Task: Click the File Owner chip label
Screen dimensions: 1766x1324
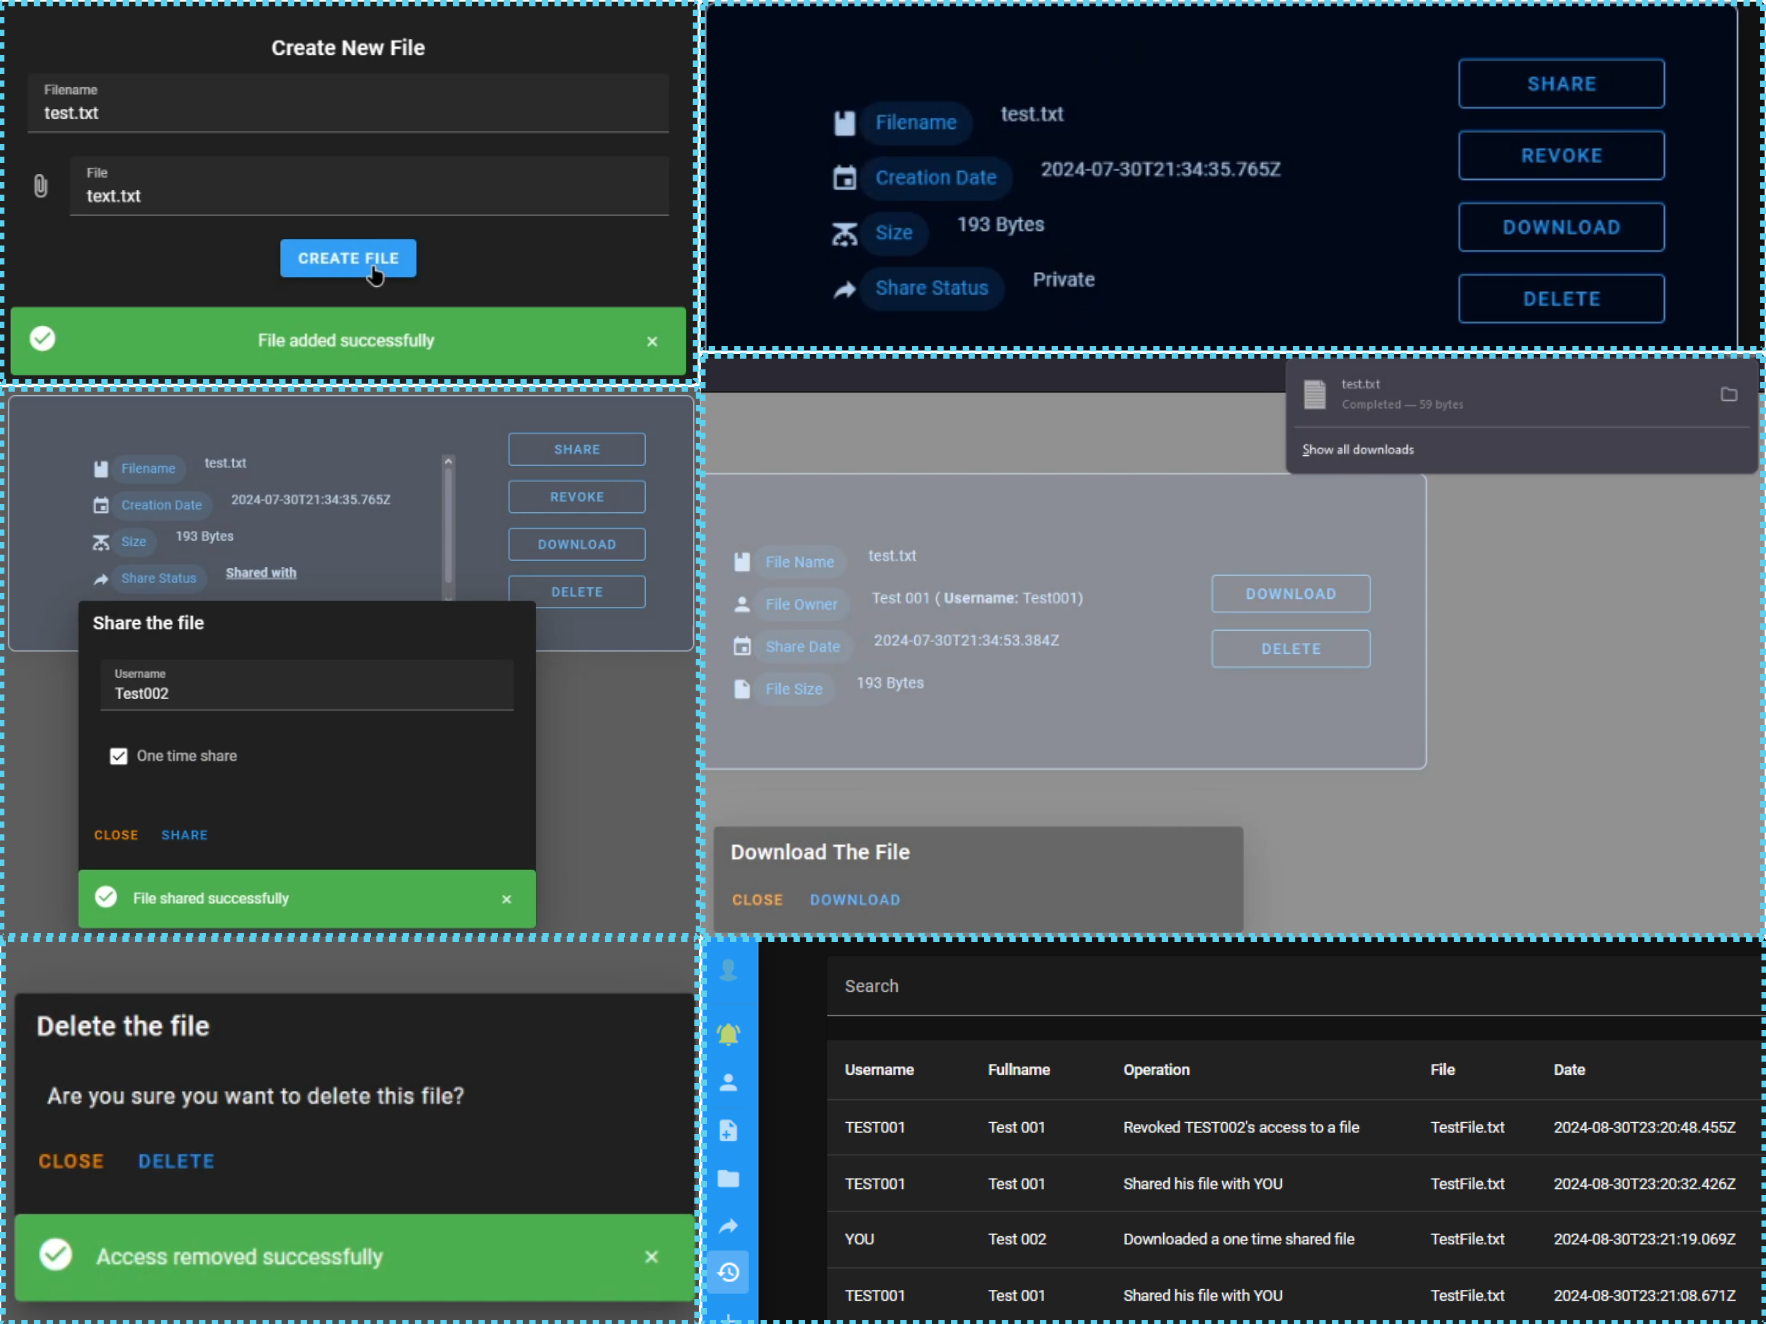Action: (x=801, y=605)
